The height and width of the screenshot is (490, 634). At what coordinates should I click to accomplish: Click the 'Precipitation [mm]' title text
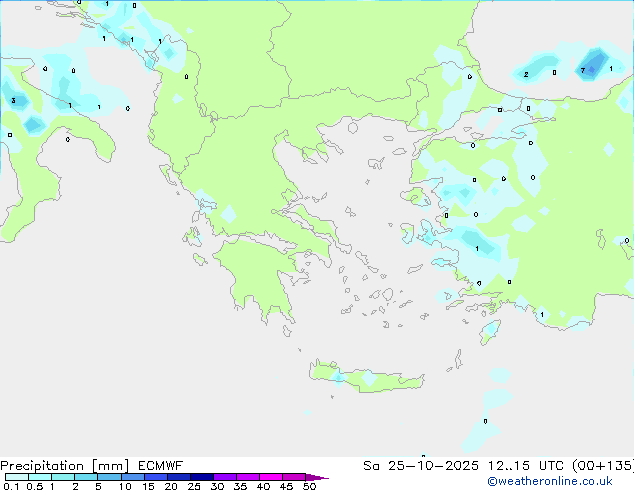[x=64, y=466]
